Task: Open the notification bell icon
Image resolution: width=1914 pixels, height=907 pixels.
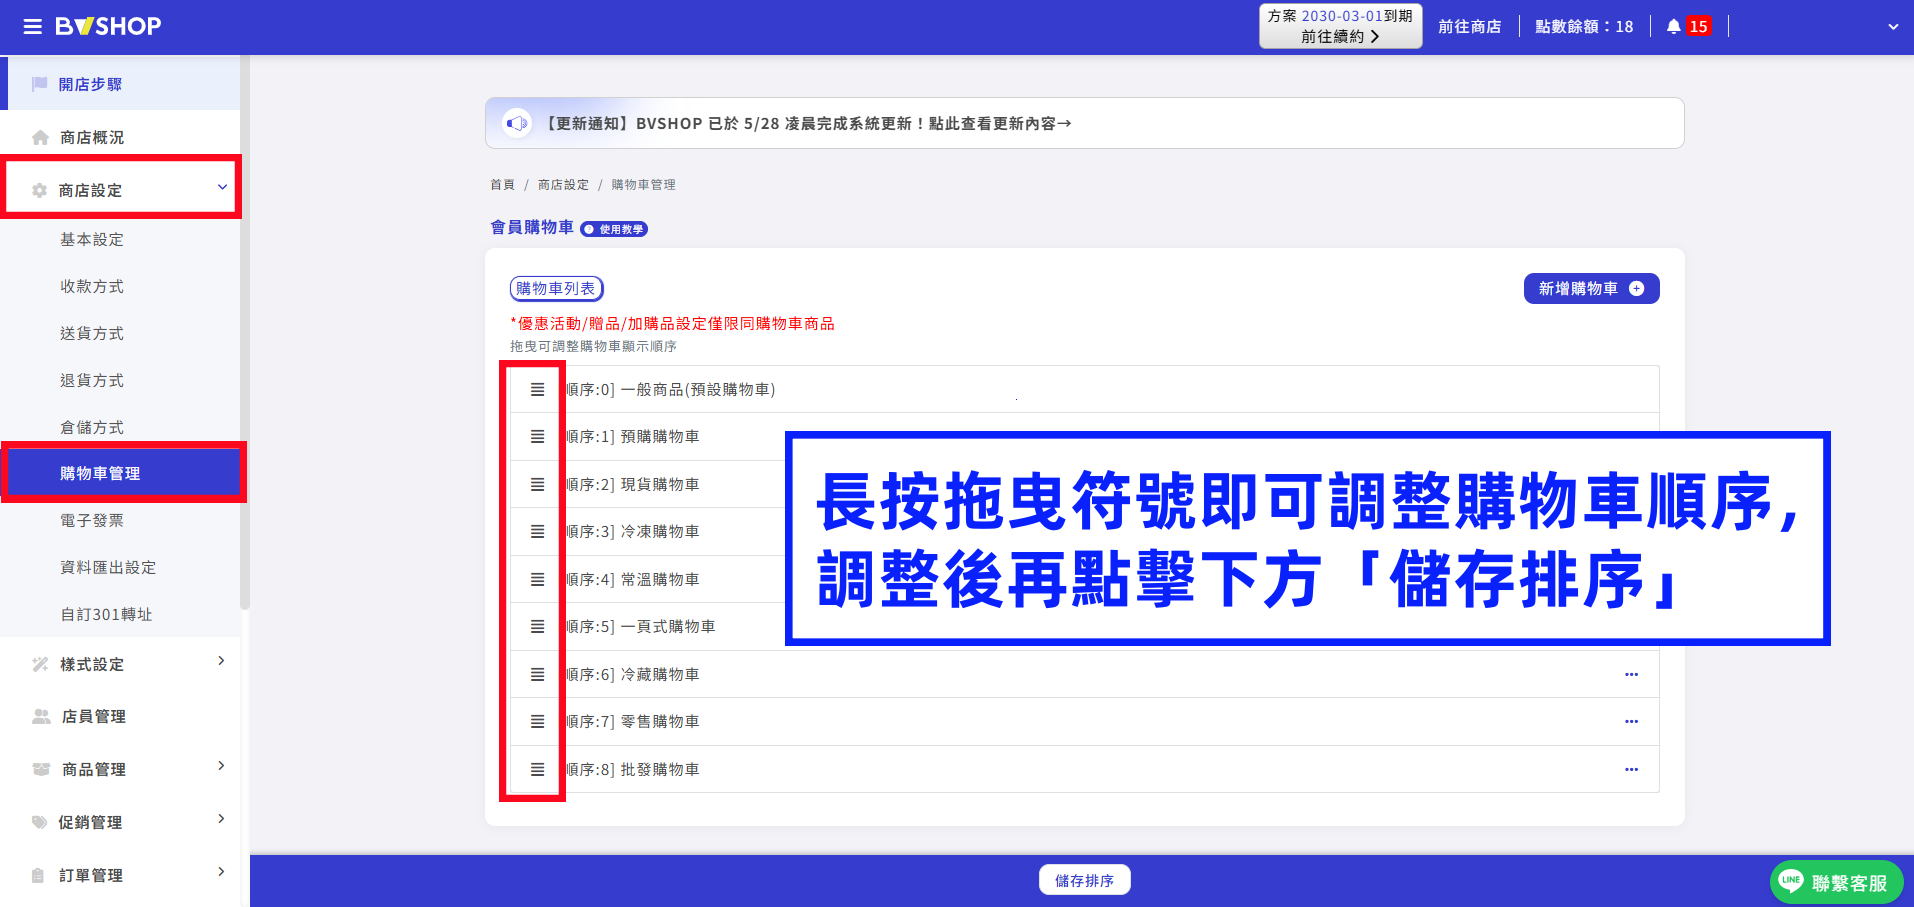Action: pos(1674,27)
